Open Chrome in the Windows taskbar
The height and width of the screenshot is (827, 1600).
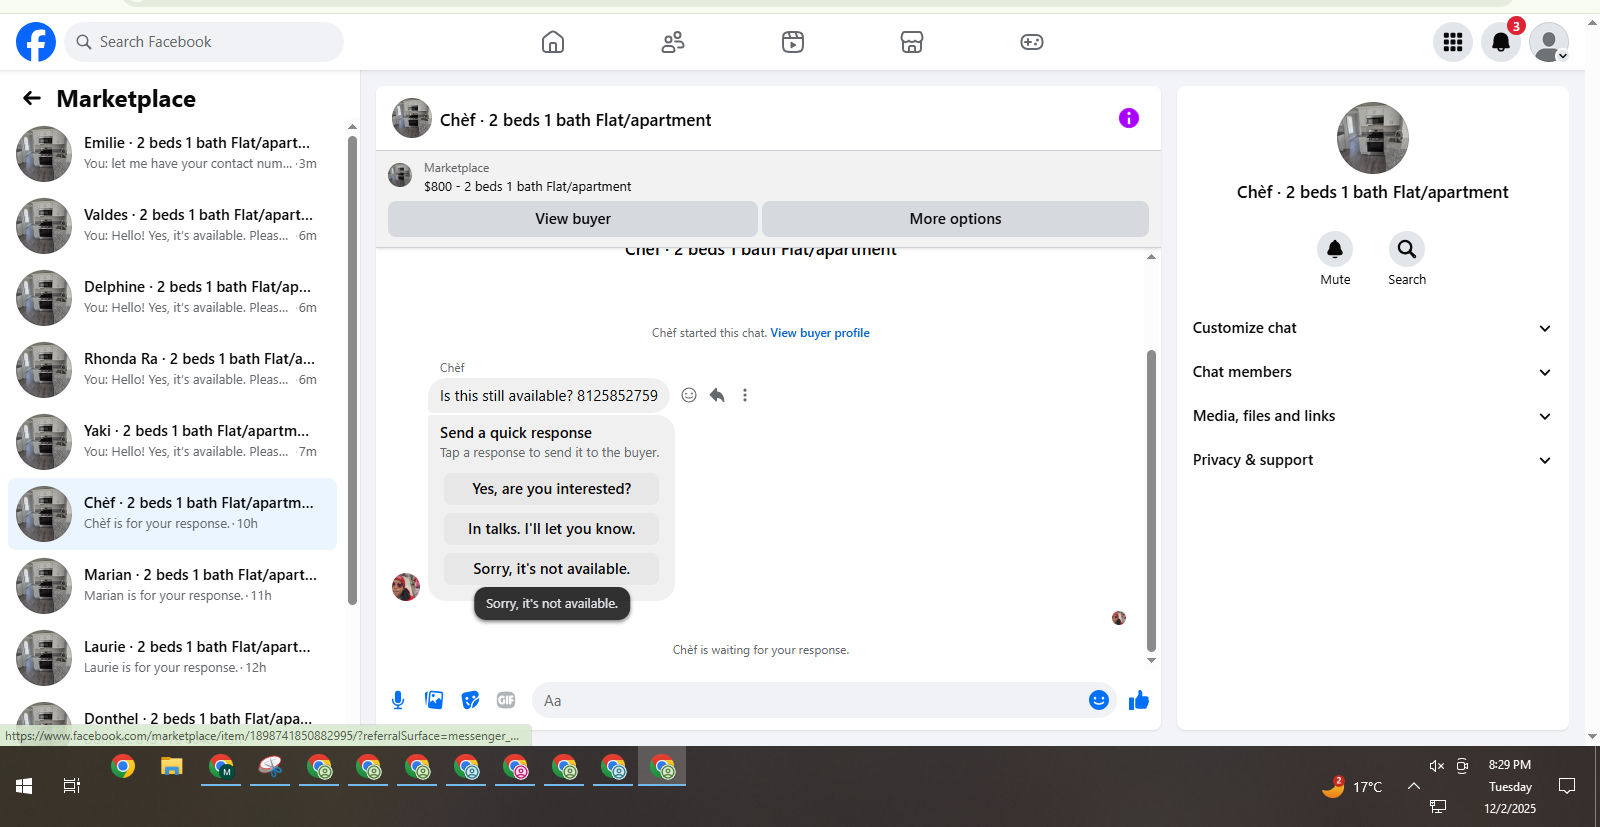click(123, 767)
